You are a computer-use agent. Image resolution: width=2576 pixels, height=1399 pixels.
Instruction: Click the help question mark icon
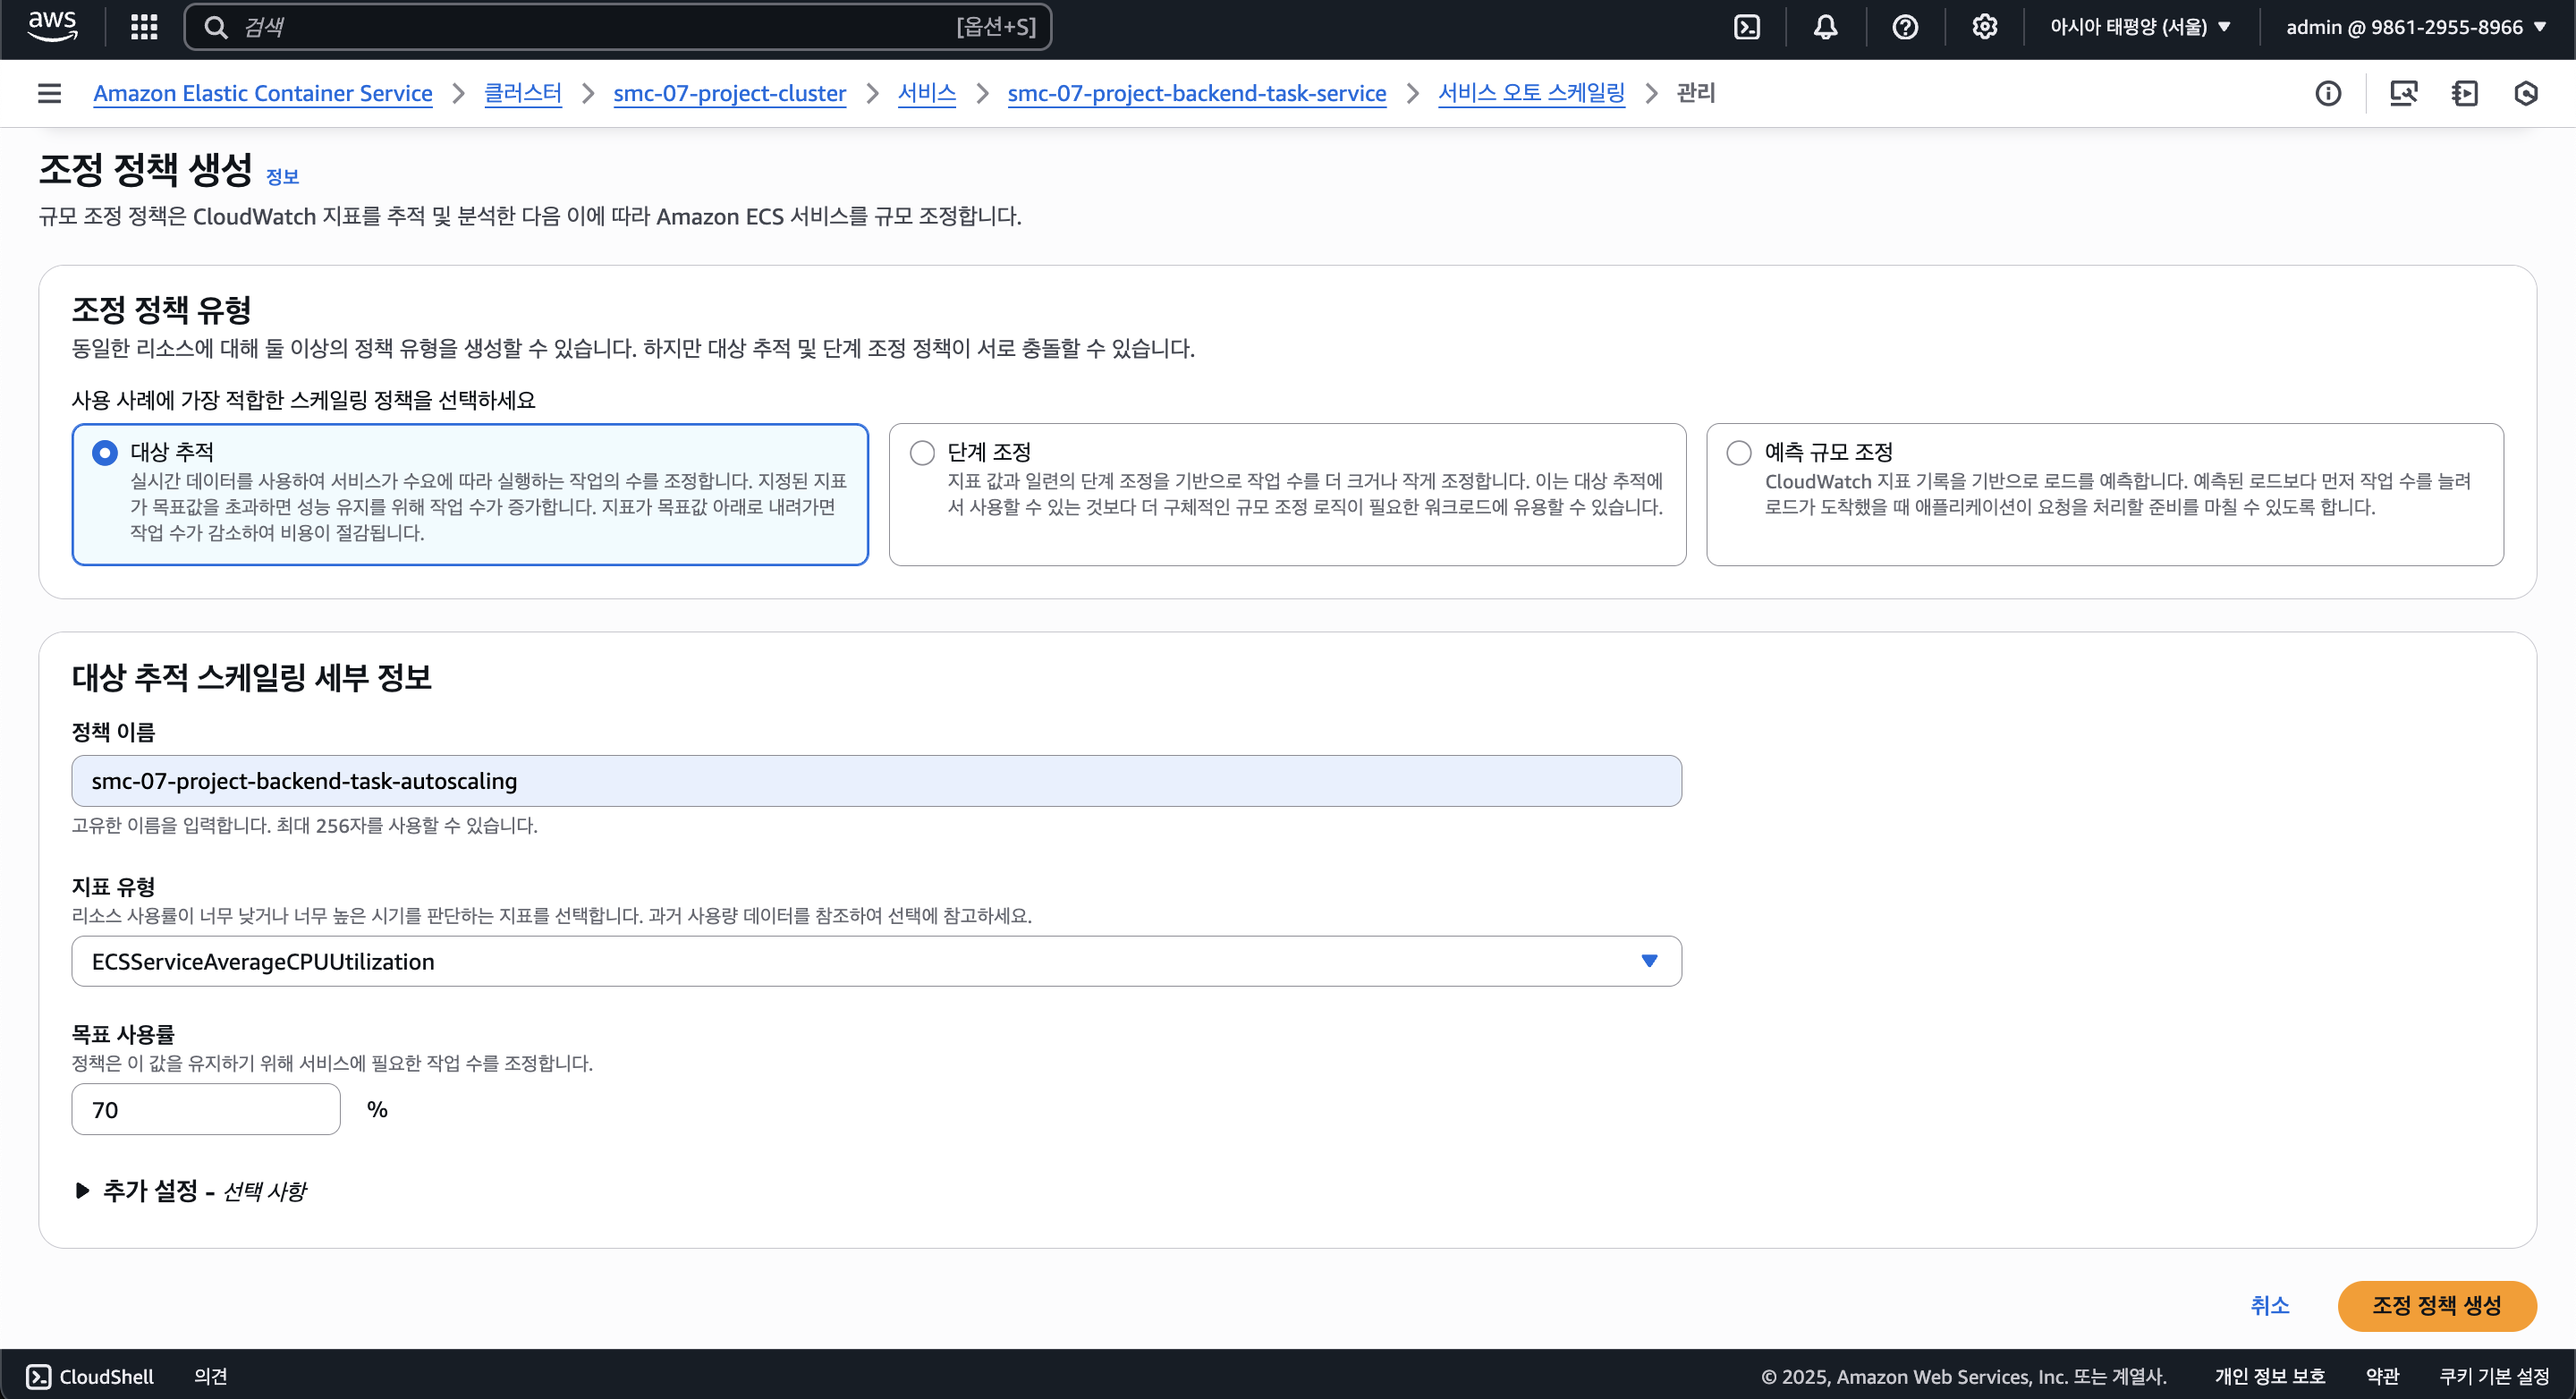[1905, 27]
